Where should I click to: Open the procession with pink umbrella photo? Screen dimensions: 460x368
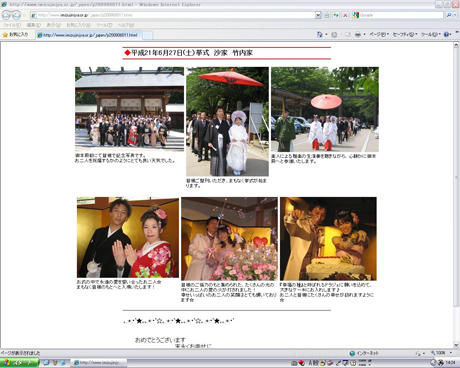point(325,109)
